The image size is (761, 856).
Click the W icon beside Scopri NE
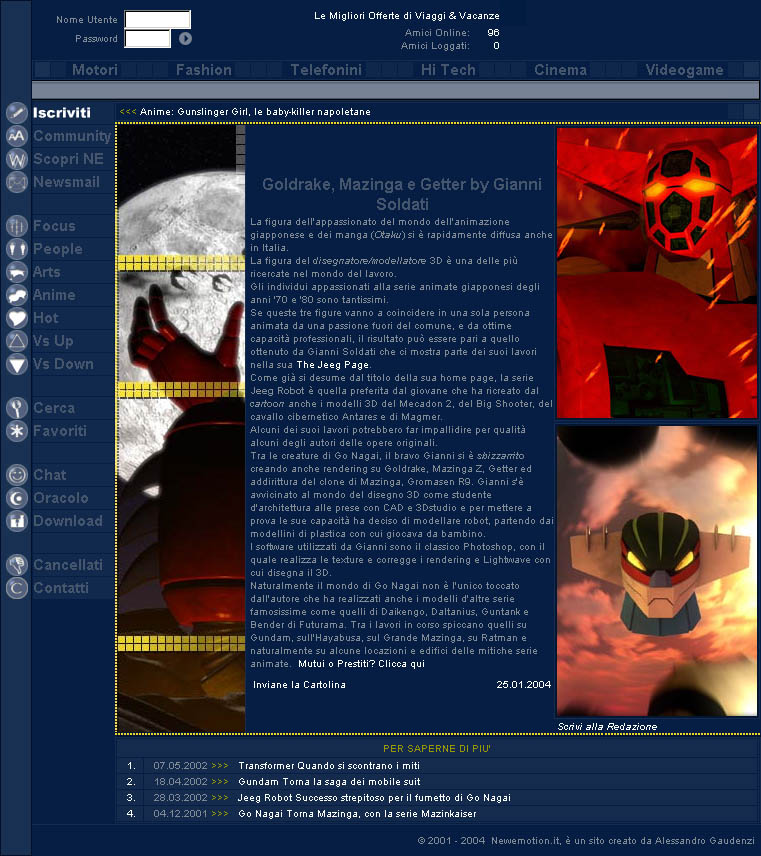pyautogui.click(x=17, y=159)
